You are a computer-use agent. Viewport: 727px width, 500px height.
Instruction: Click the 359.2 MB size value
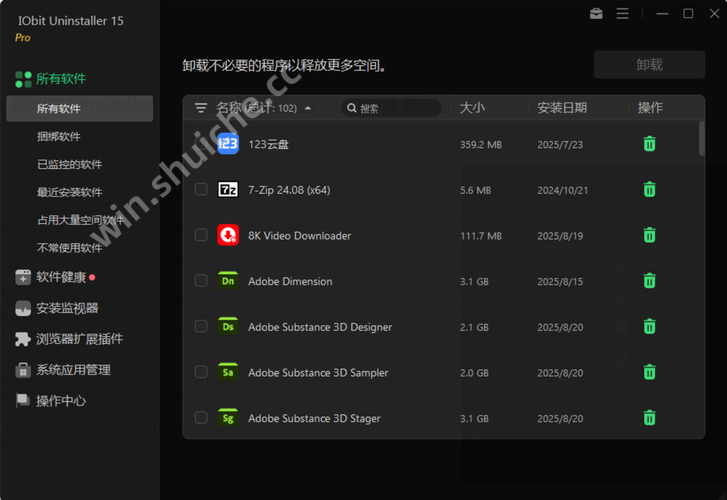481,145
